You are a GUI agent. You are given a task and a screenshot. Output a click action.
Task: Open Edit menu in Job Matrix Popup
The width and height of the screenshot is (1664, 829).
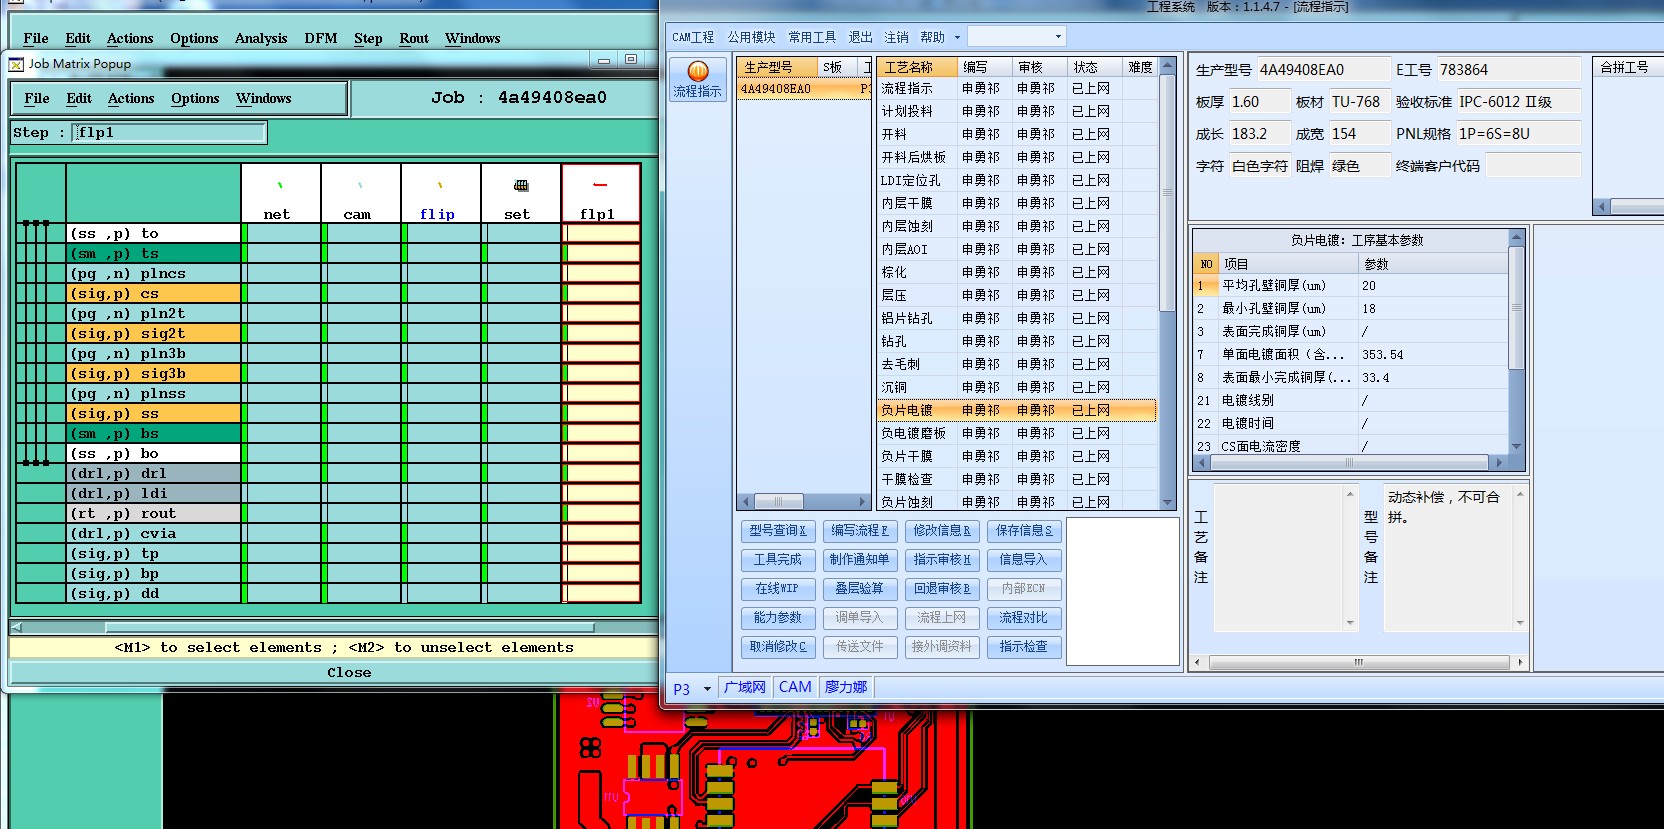79,98
